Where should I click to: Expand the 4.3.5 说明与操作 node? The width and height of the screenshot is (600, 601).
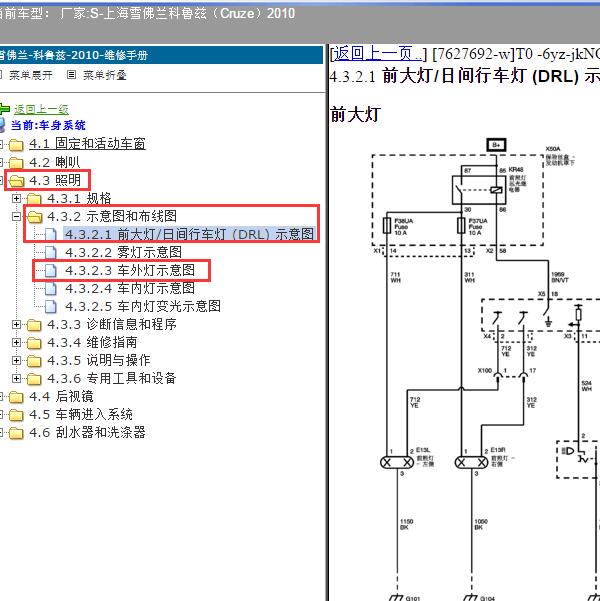click(16, 361)
